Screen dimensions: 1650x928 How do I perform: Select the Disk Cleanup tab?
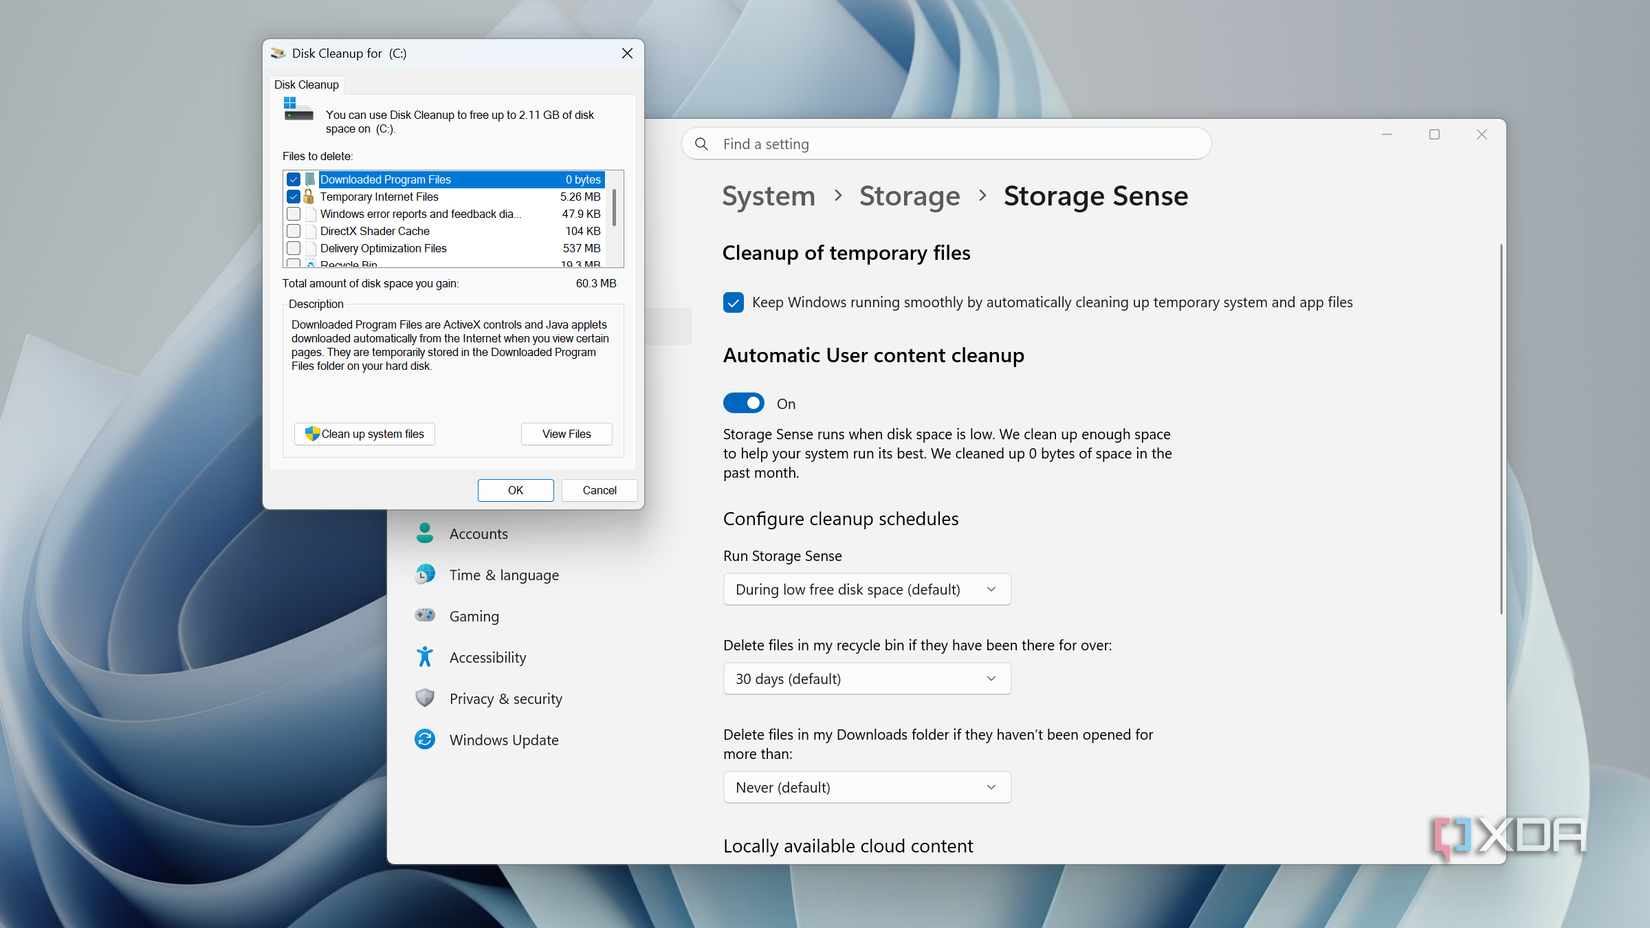click(306, 85)
